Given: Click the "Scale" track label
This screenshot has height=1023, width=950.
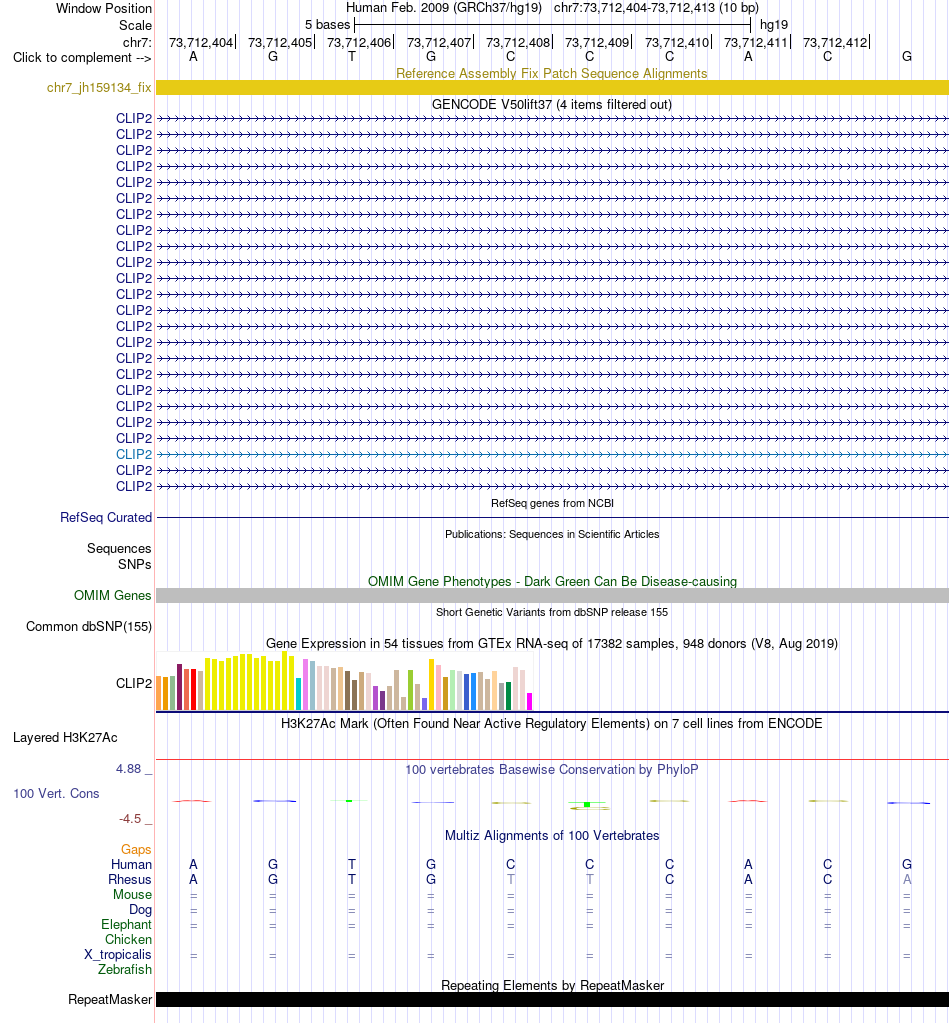Looking at the screenshot, I should point(135,25).
